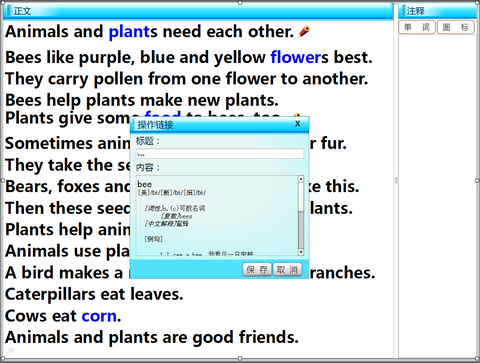480x363 pixels.
Task: Click the 保存 button to save the link
Action: pyautogui.click(x=257, y=269)
